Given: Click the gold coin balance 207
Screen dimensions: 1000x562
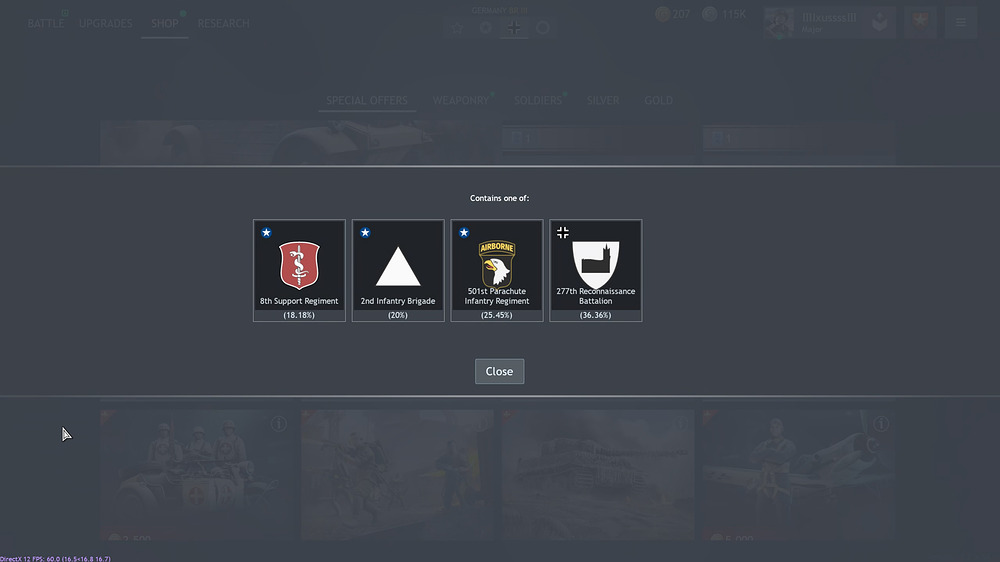Looking at the screenshot, I should [x=673, y=14].
